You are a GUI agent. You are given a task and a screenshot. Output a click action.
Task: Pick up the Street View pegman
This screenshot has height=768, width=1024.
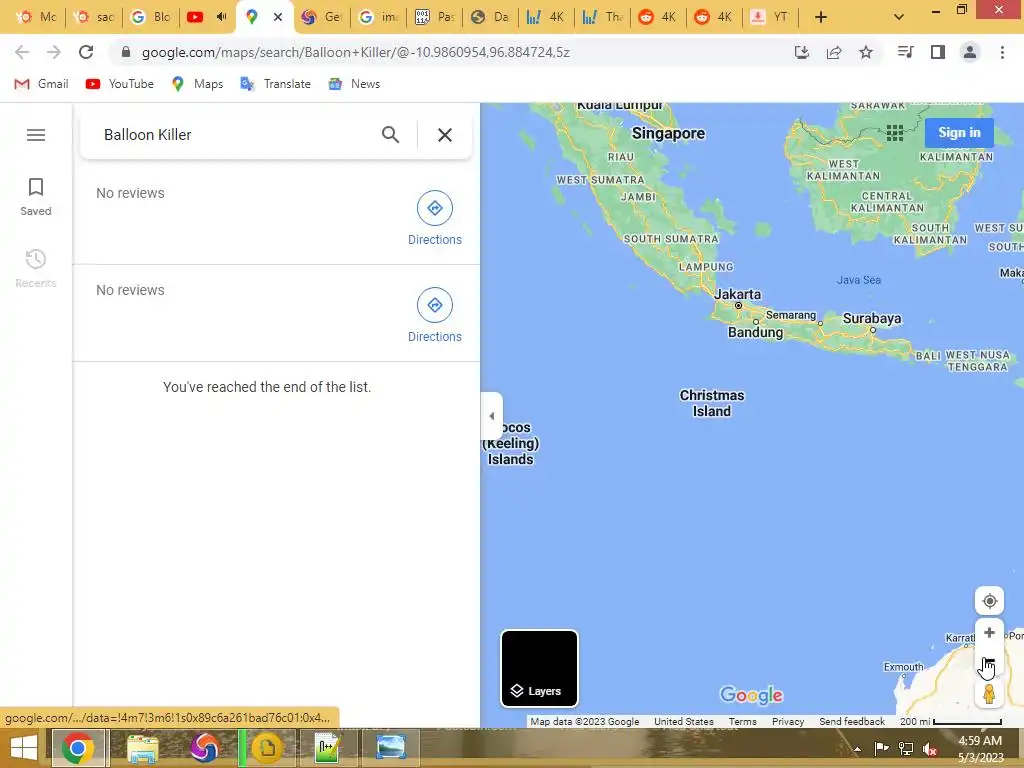click(x=989, y=693)
